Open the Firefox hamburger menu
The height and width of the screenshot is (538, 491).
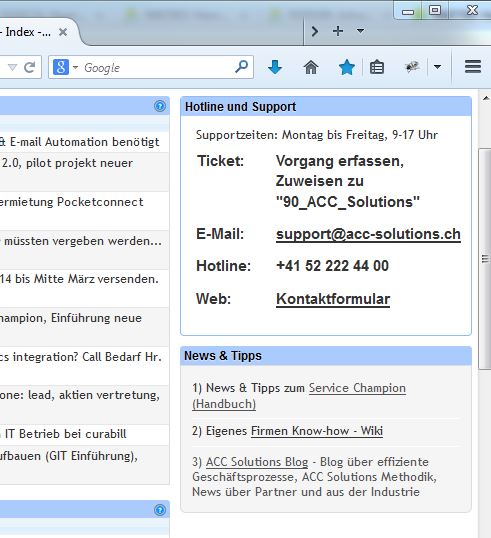473,67
